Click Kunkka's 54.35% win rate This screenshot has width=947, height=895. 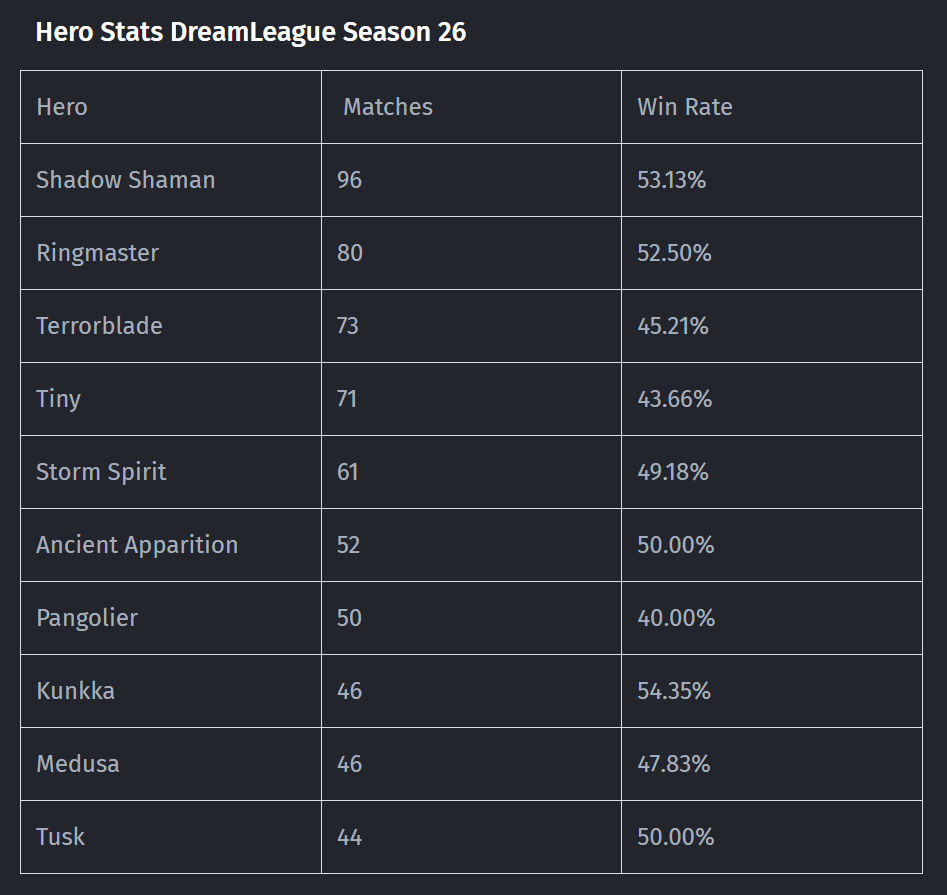674,691
